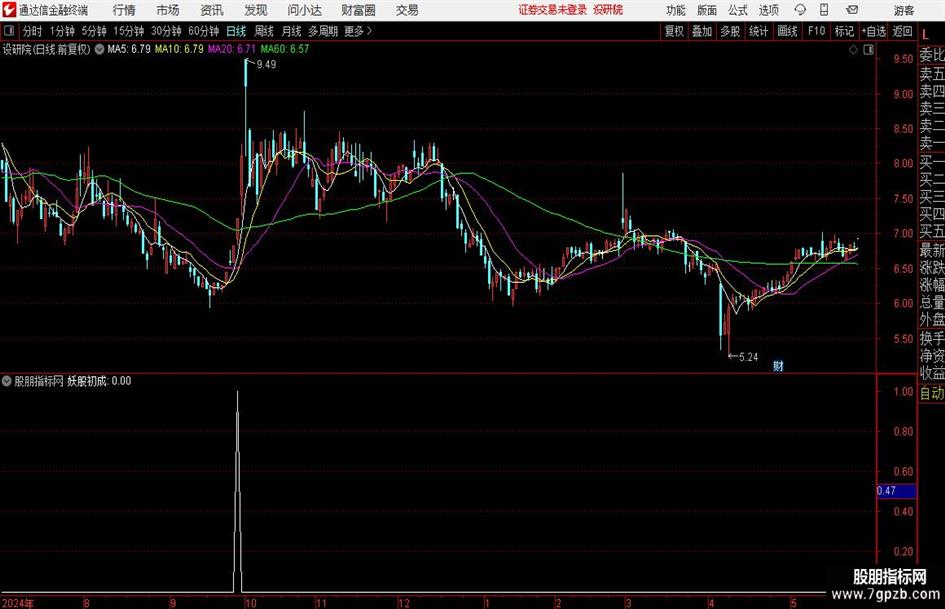Click the 复权 toolbar button

674,31
